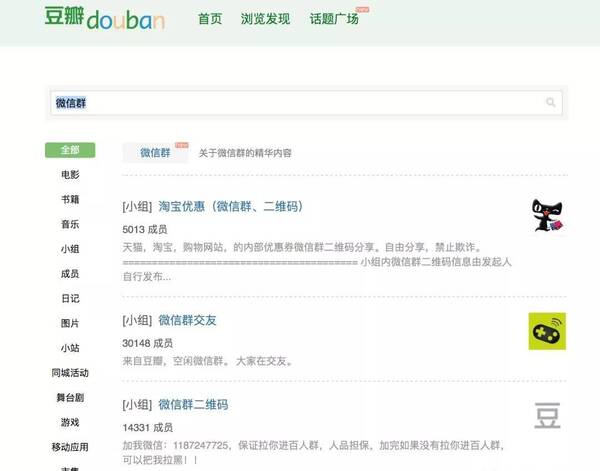Click the magnifier search icon

click(550, 102)
